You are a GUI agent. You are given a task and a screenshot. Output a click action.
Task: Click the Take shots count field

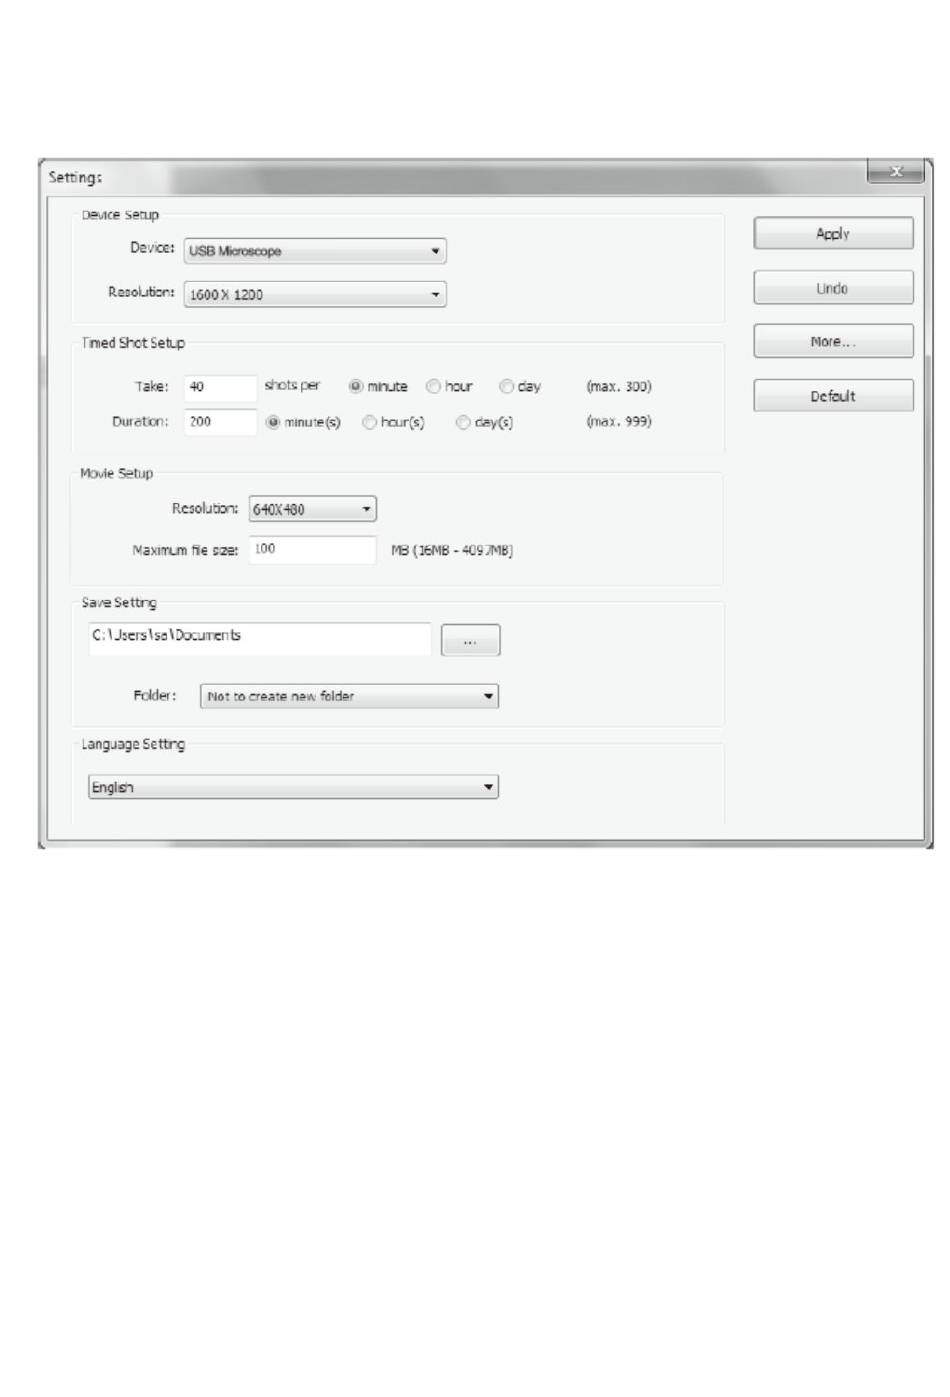tap(220, 387)
